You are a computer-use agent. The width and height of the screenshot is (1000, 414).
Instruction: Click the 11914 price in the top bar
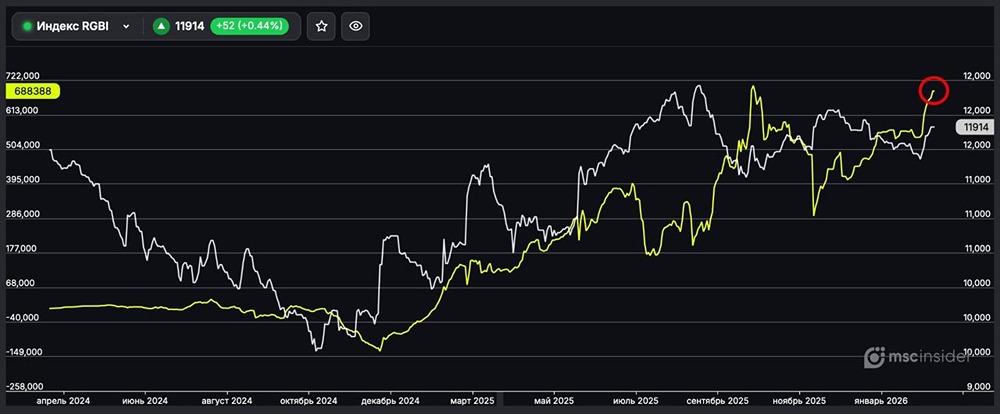point(190,27)
